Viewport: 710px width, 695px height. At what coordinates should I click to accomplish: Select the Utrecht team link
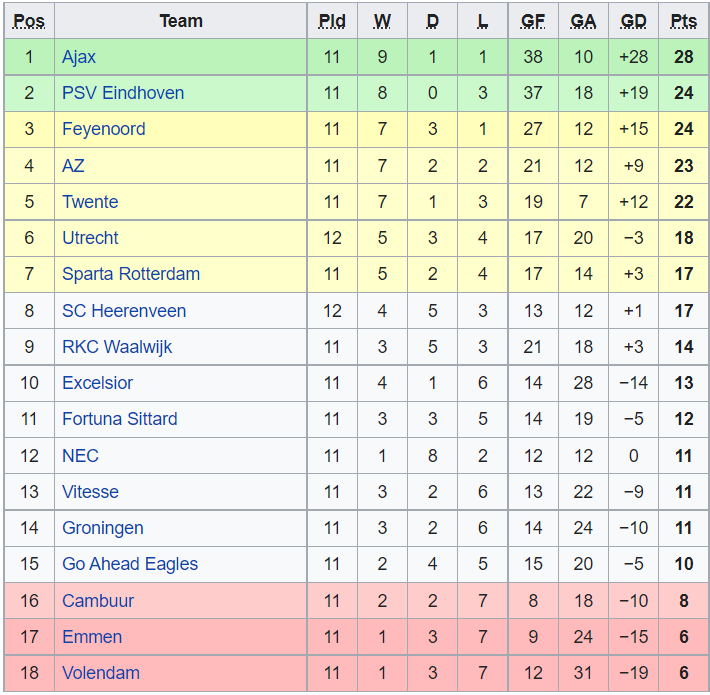tap(90, 238)
